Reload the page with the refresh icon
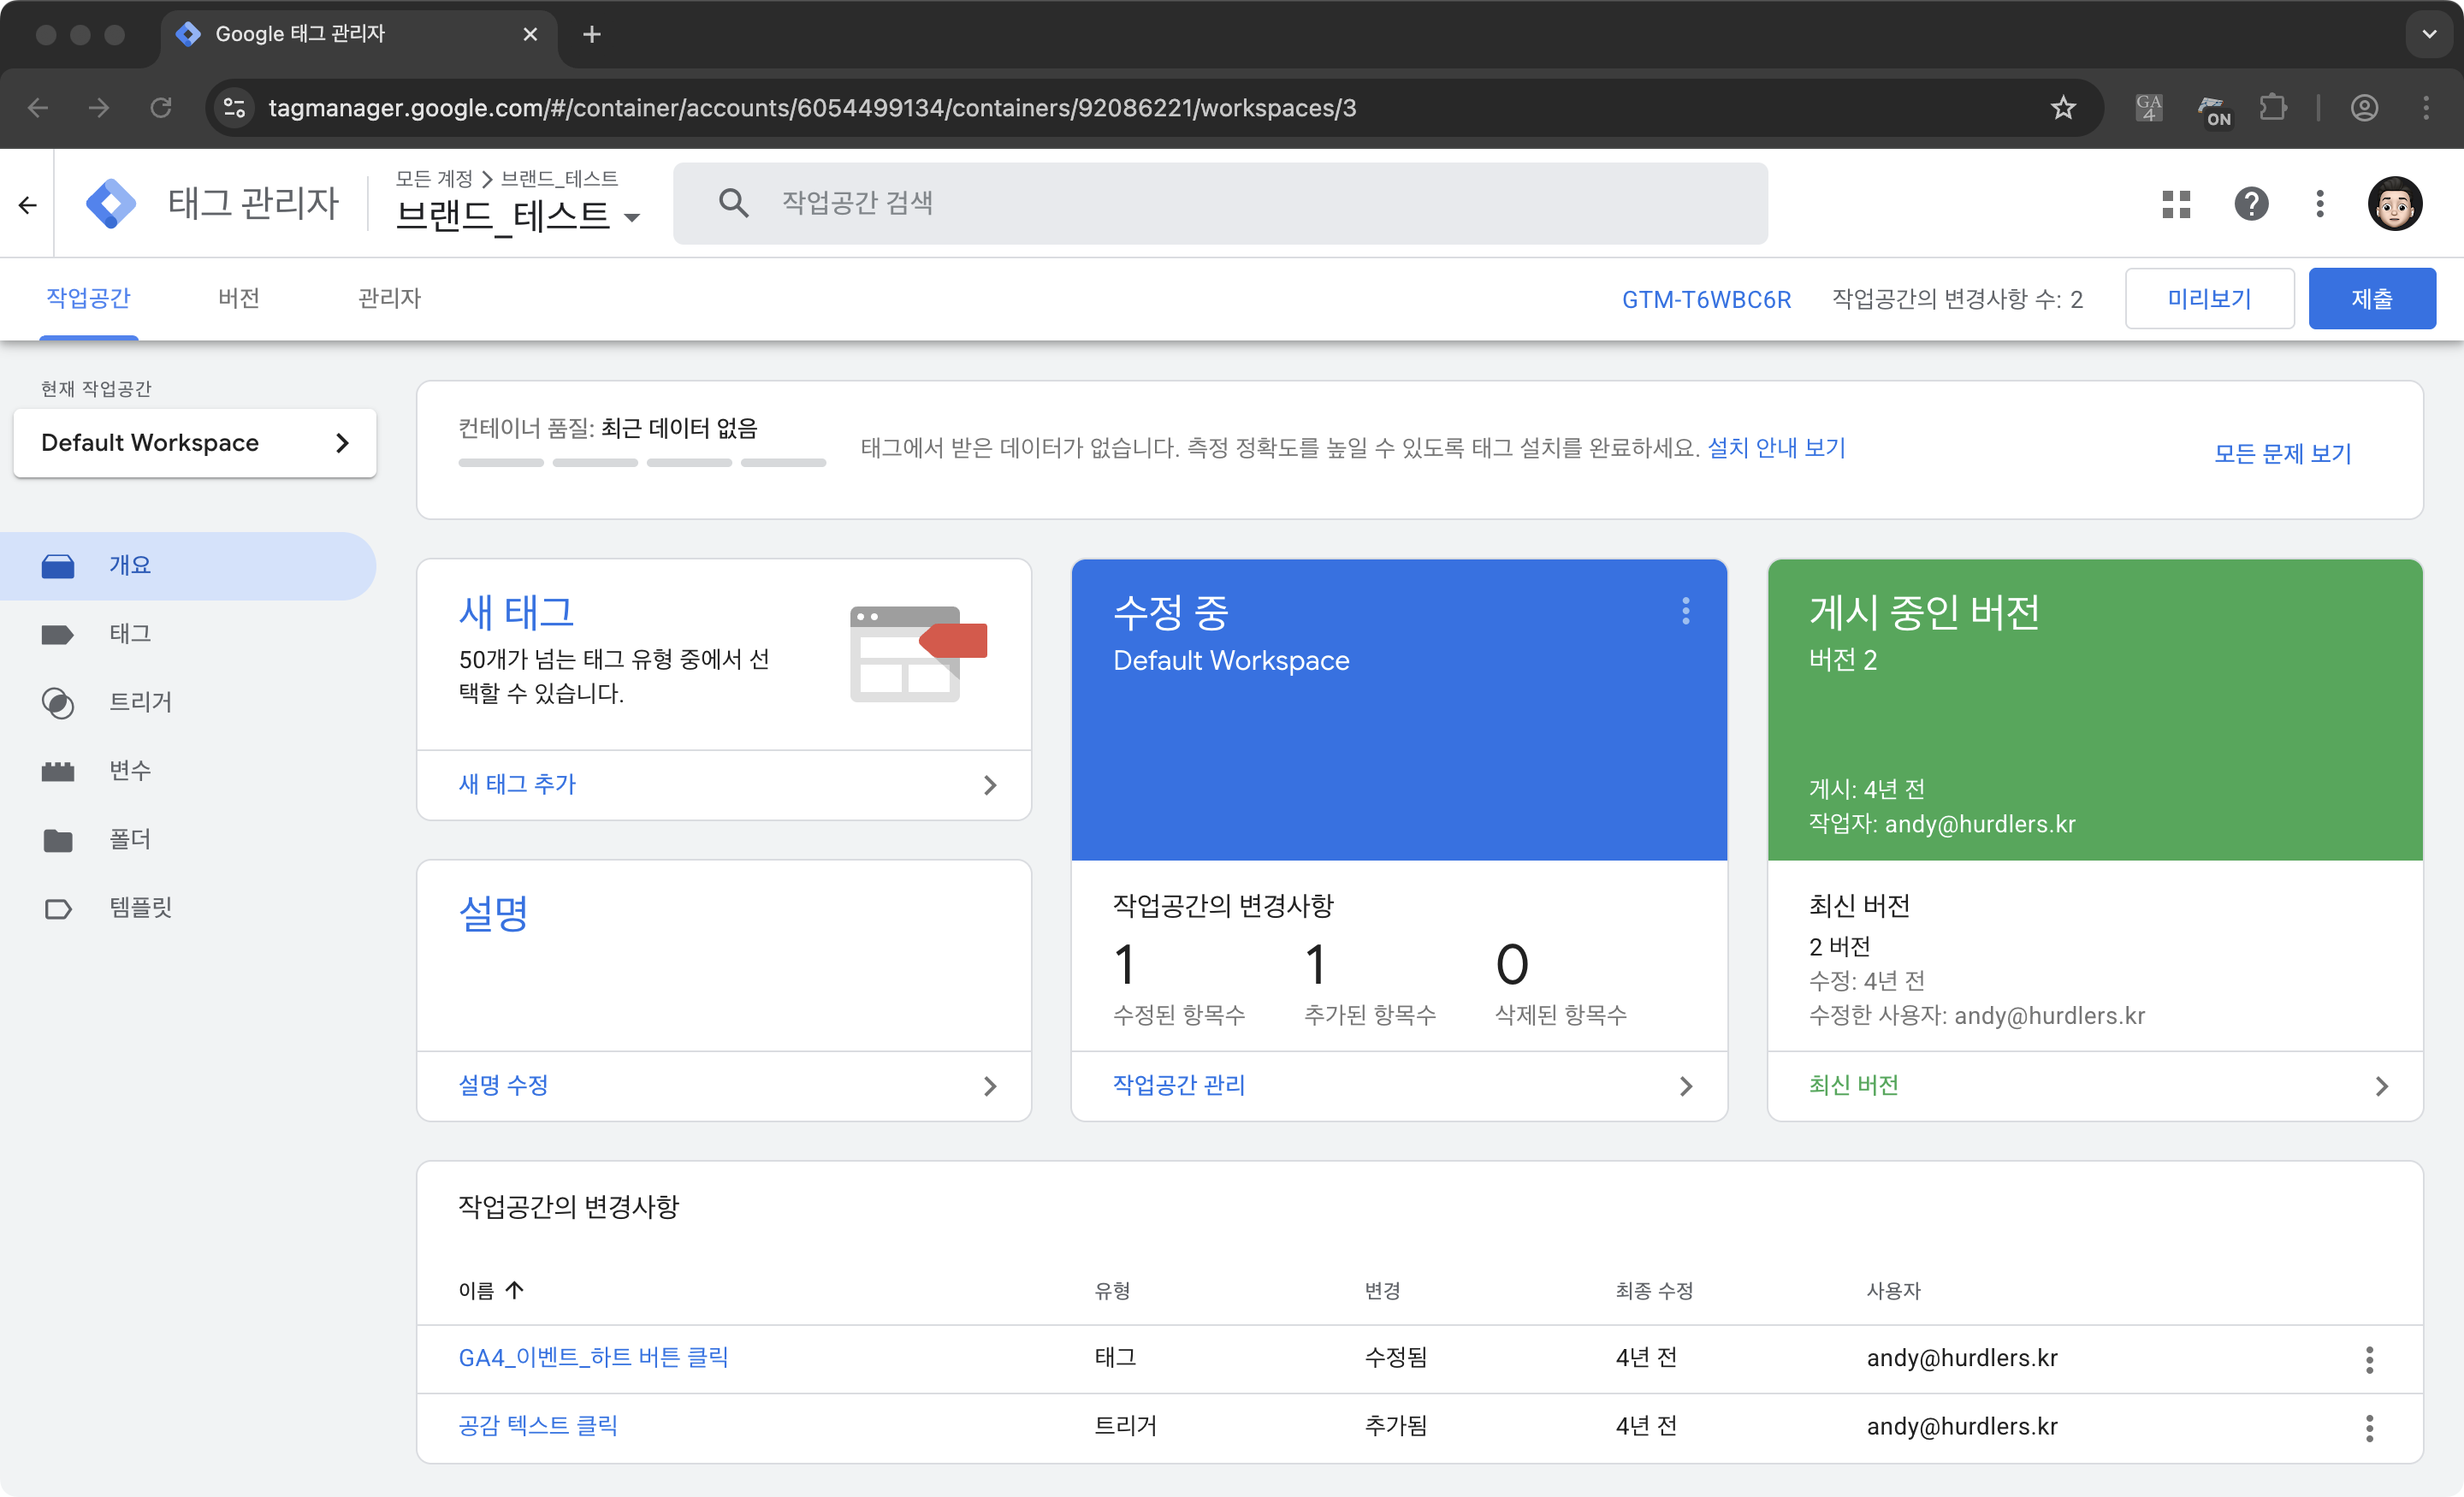The width and height of the screenshot is (2464, 1497). pos(160,108)
